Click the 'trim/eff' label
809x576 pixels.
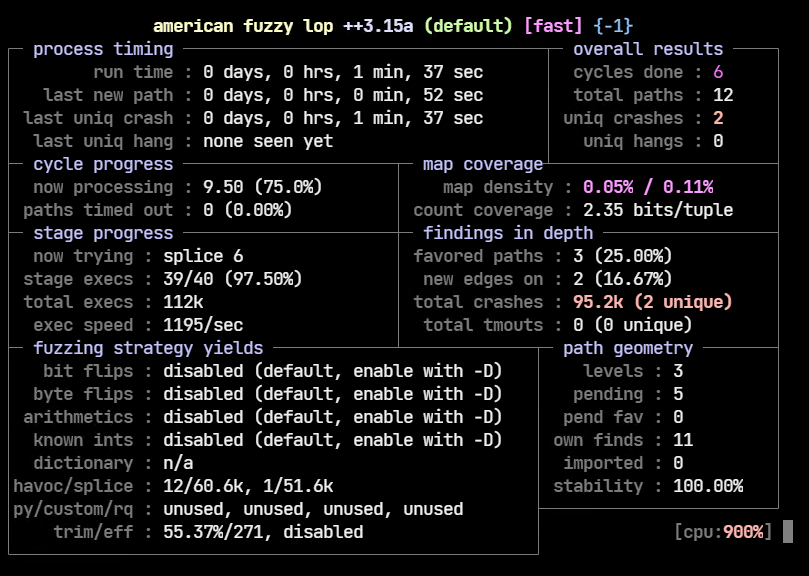click(93, 532)
